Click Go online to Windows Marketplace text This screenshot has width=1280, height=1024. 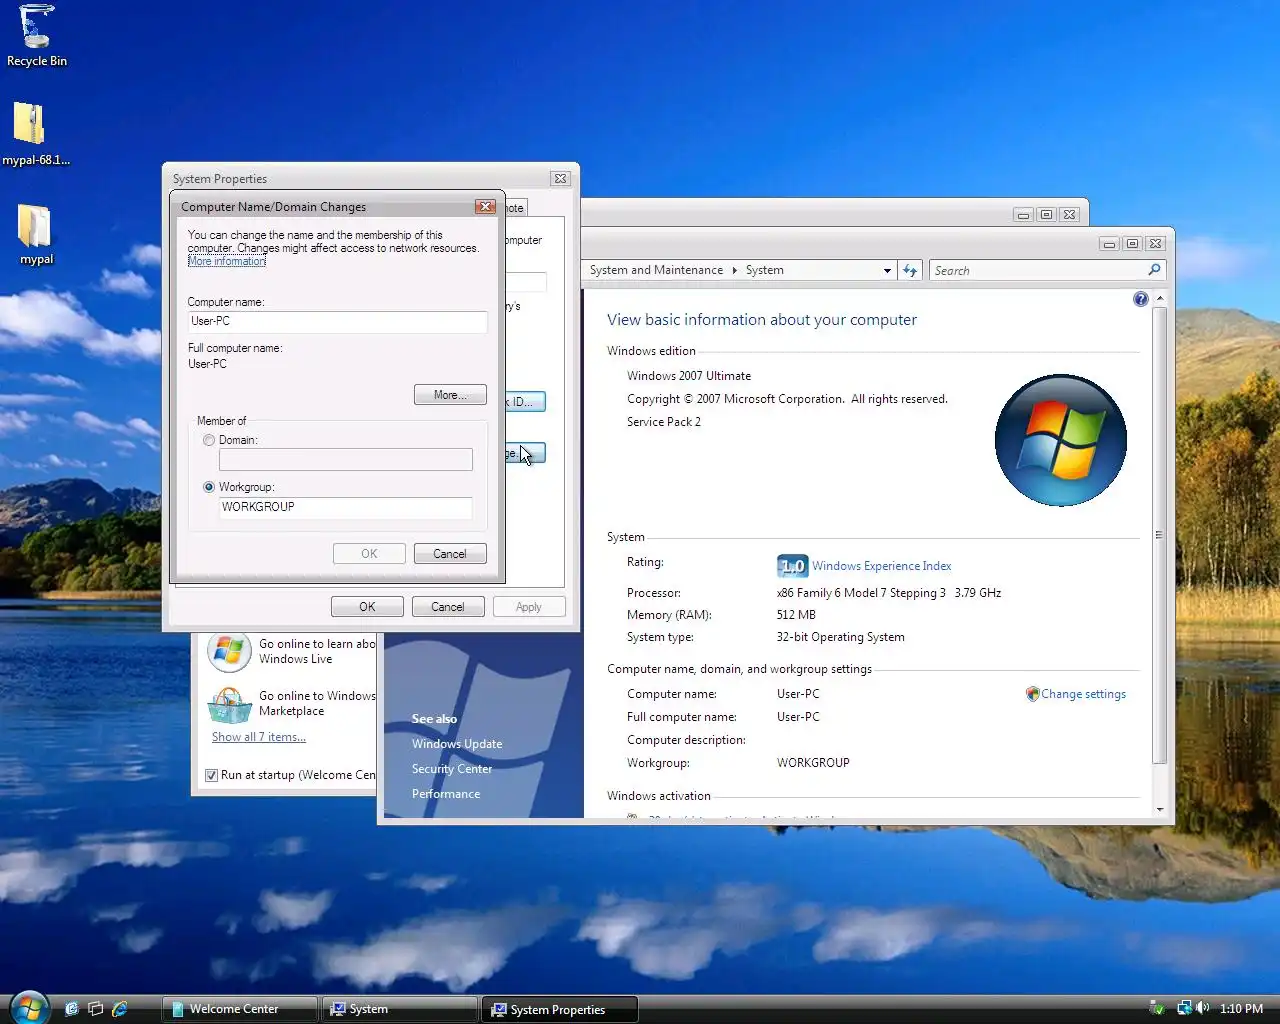(317, 703)
